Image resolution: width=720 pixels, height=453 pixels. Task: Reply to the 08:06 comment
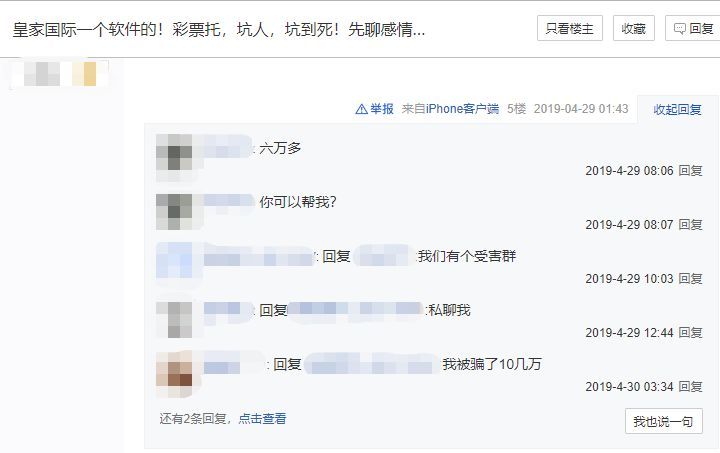(x=691, y=171)
